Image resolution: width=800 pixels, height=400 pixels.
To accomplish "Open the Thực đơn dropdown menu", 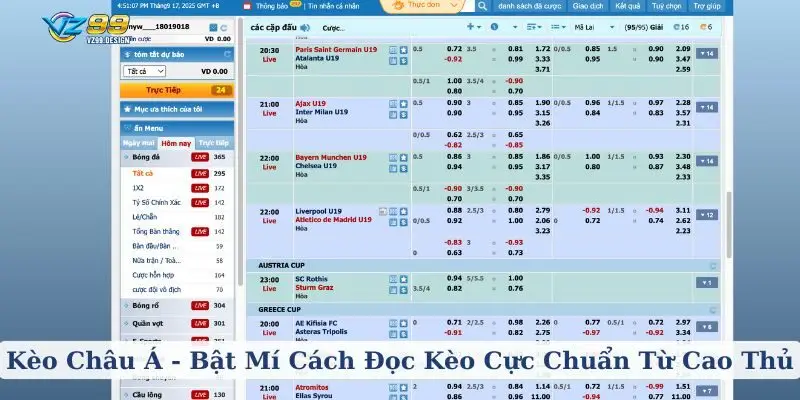I will click(427, 6).
